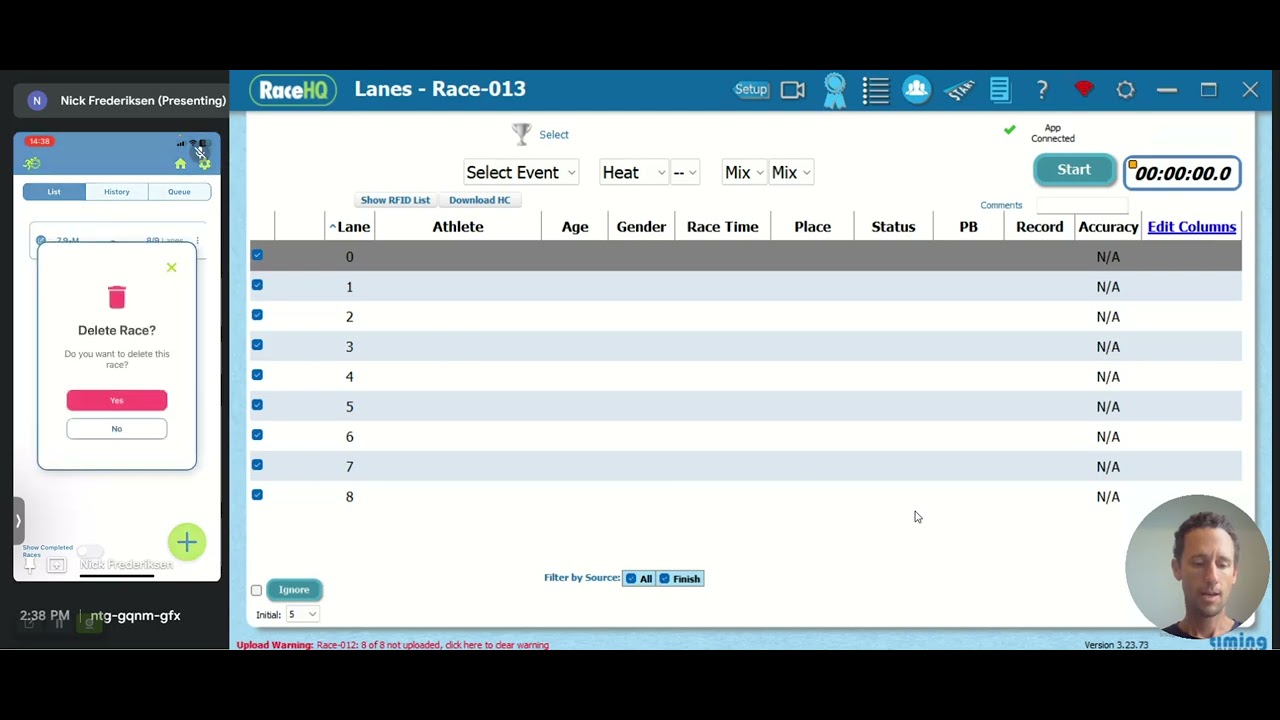Toggle checkbox for lane 3
This screenshot has width=1280, height=720.
(257, 346)
